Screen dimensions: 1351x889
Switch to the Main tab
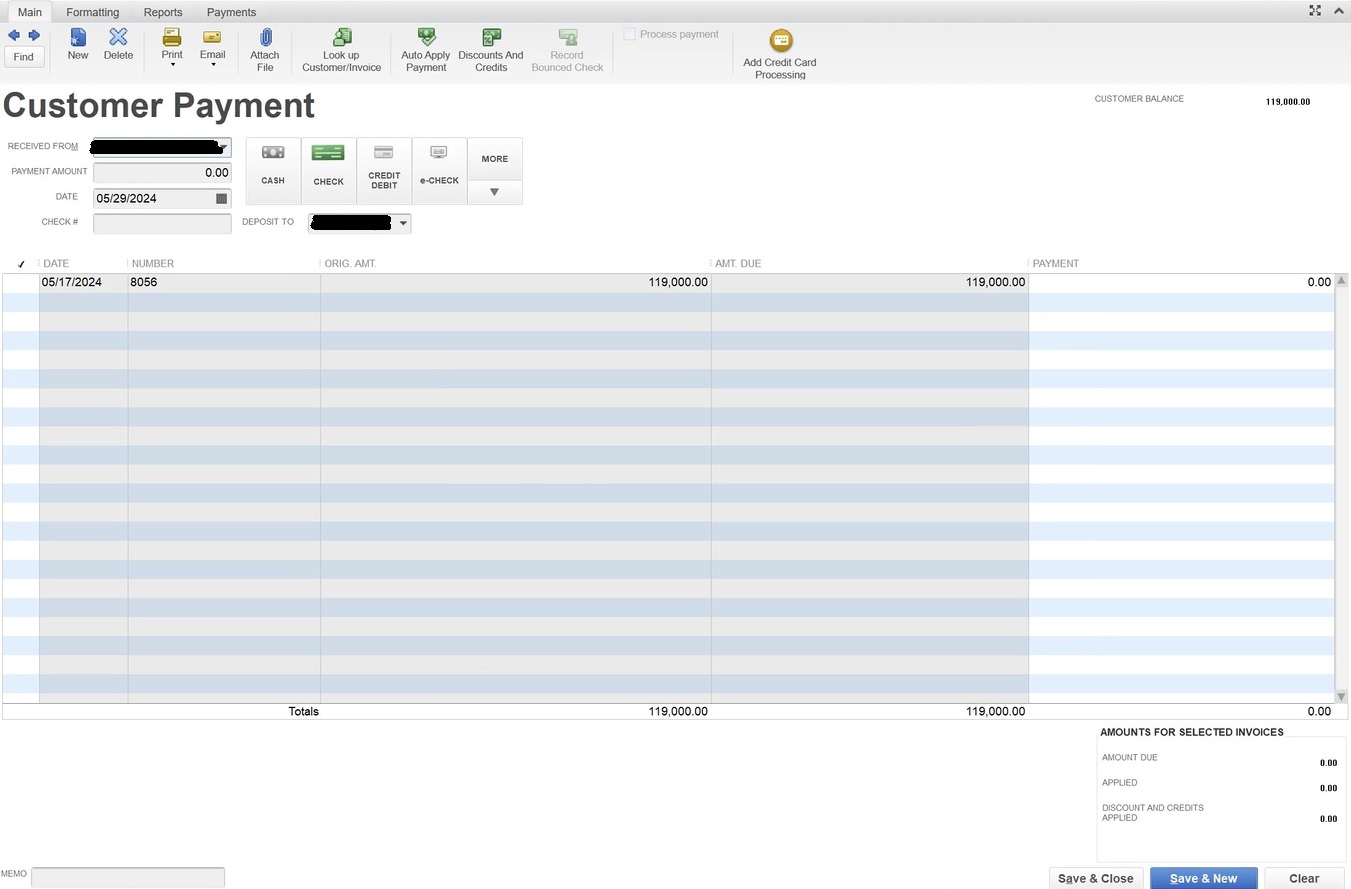click(30, 12)
